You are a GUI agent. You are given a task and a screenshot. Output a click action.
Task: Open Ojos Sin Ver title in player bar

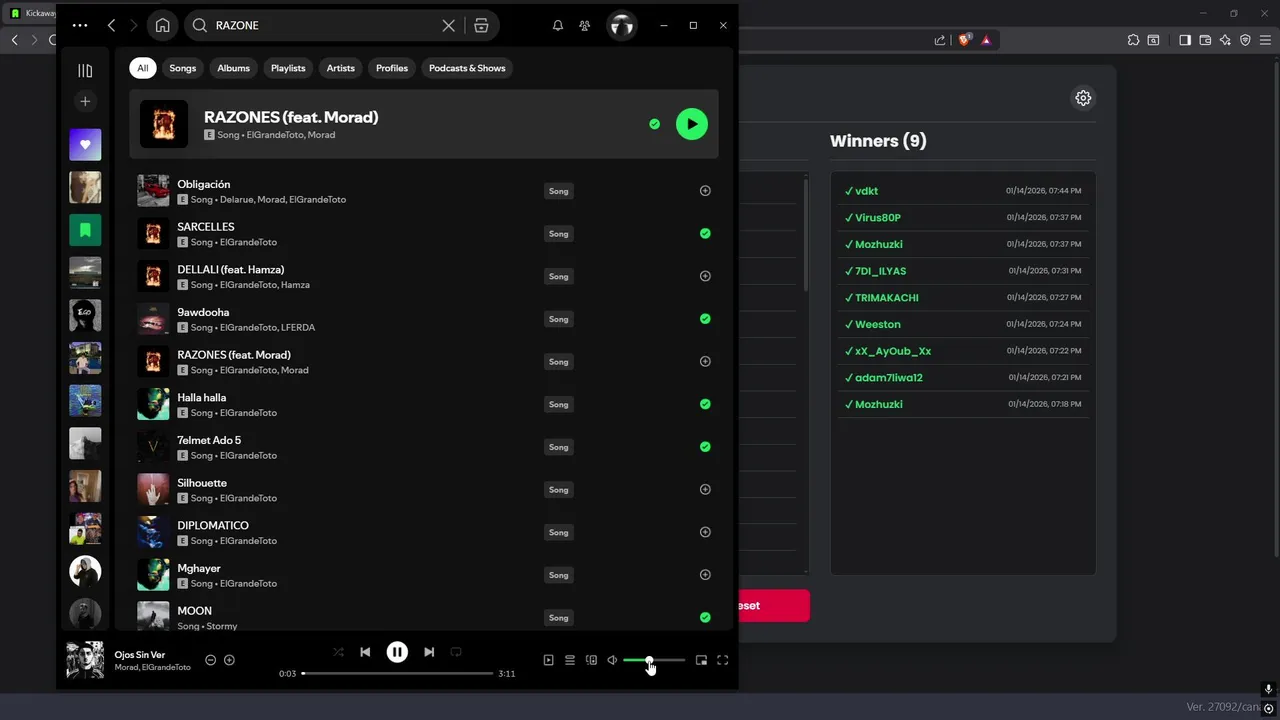coord(140,655)
